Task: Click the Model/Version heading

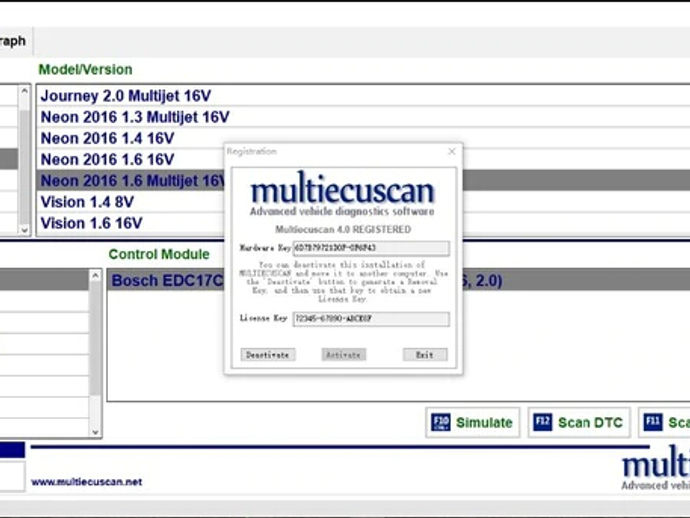Action: 85,70
